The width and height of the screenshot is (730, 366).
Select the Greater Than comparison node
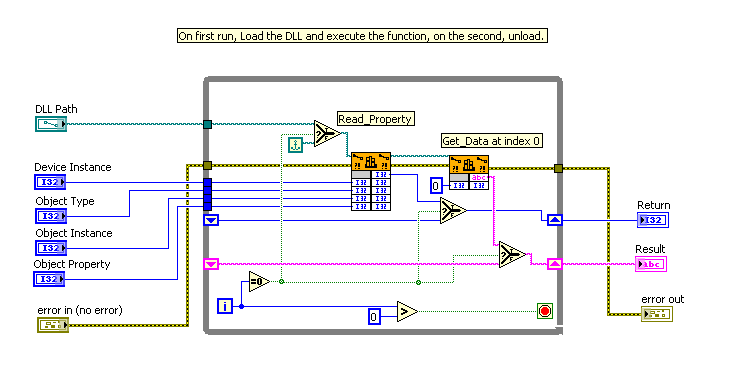tap(407, 311)
